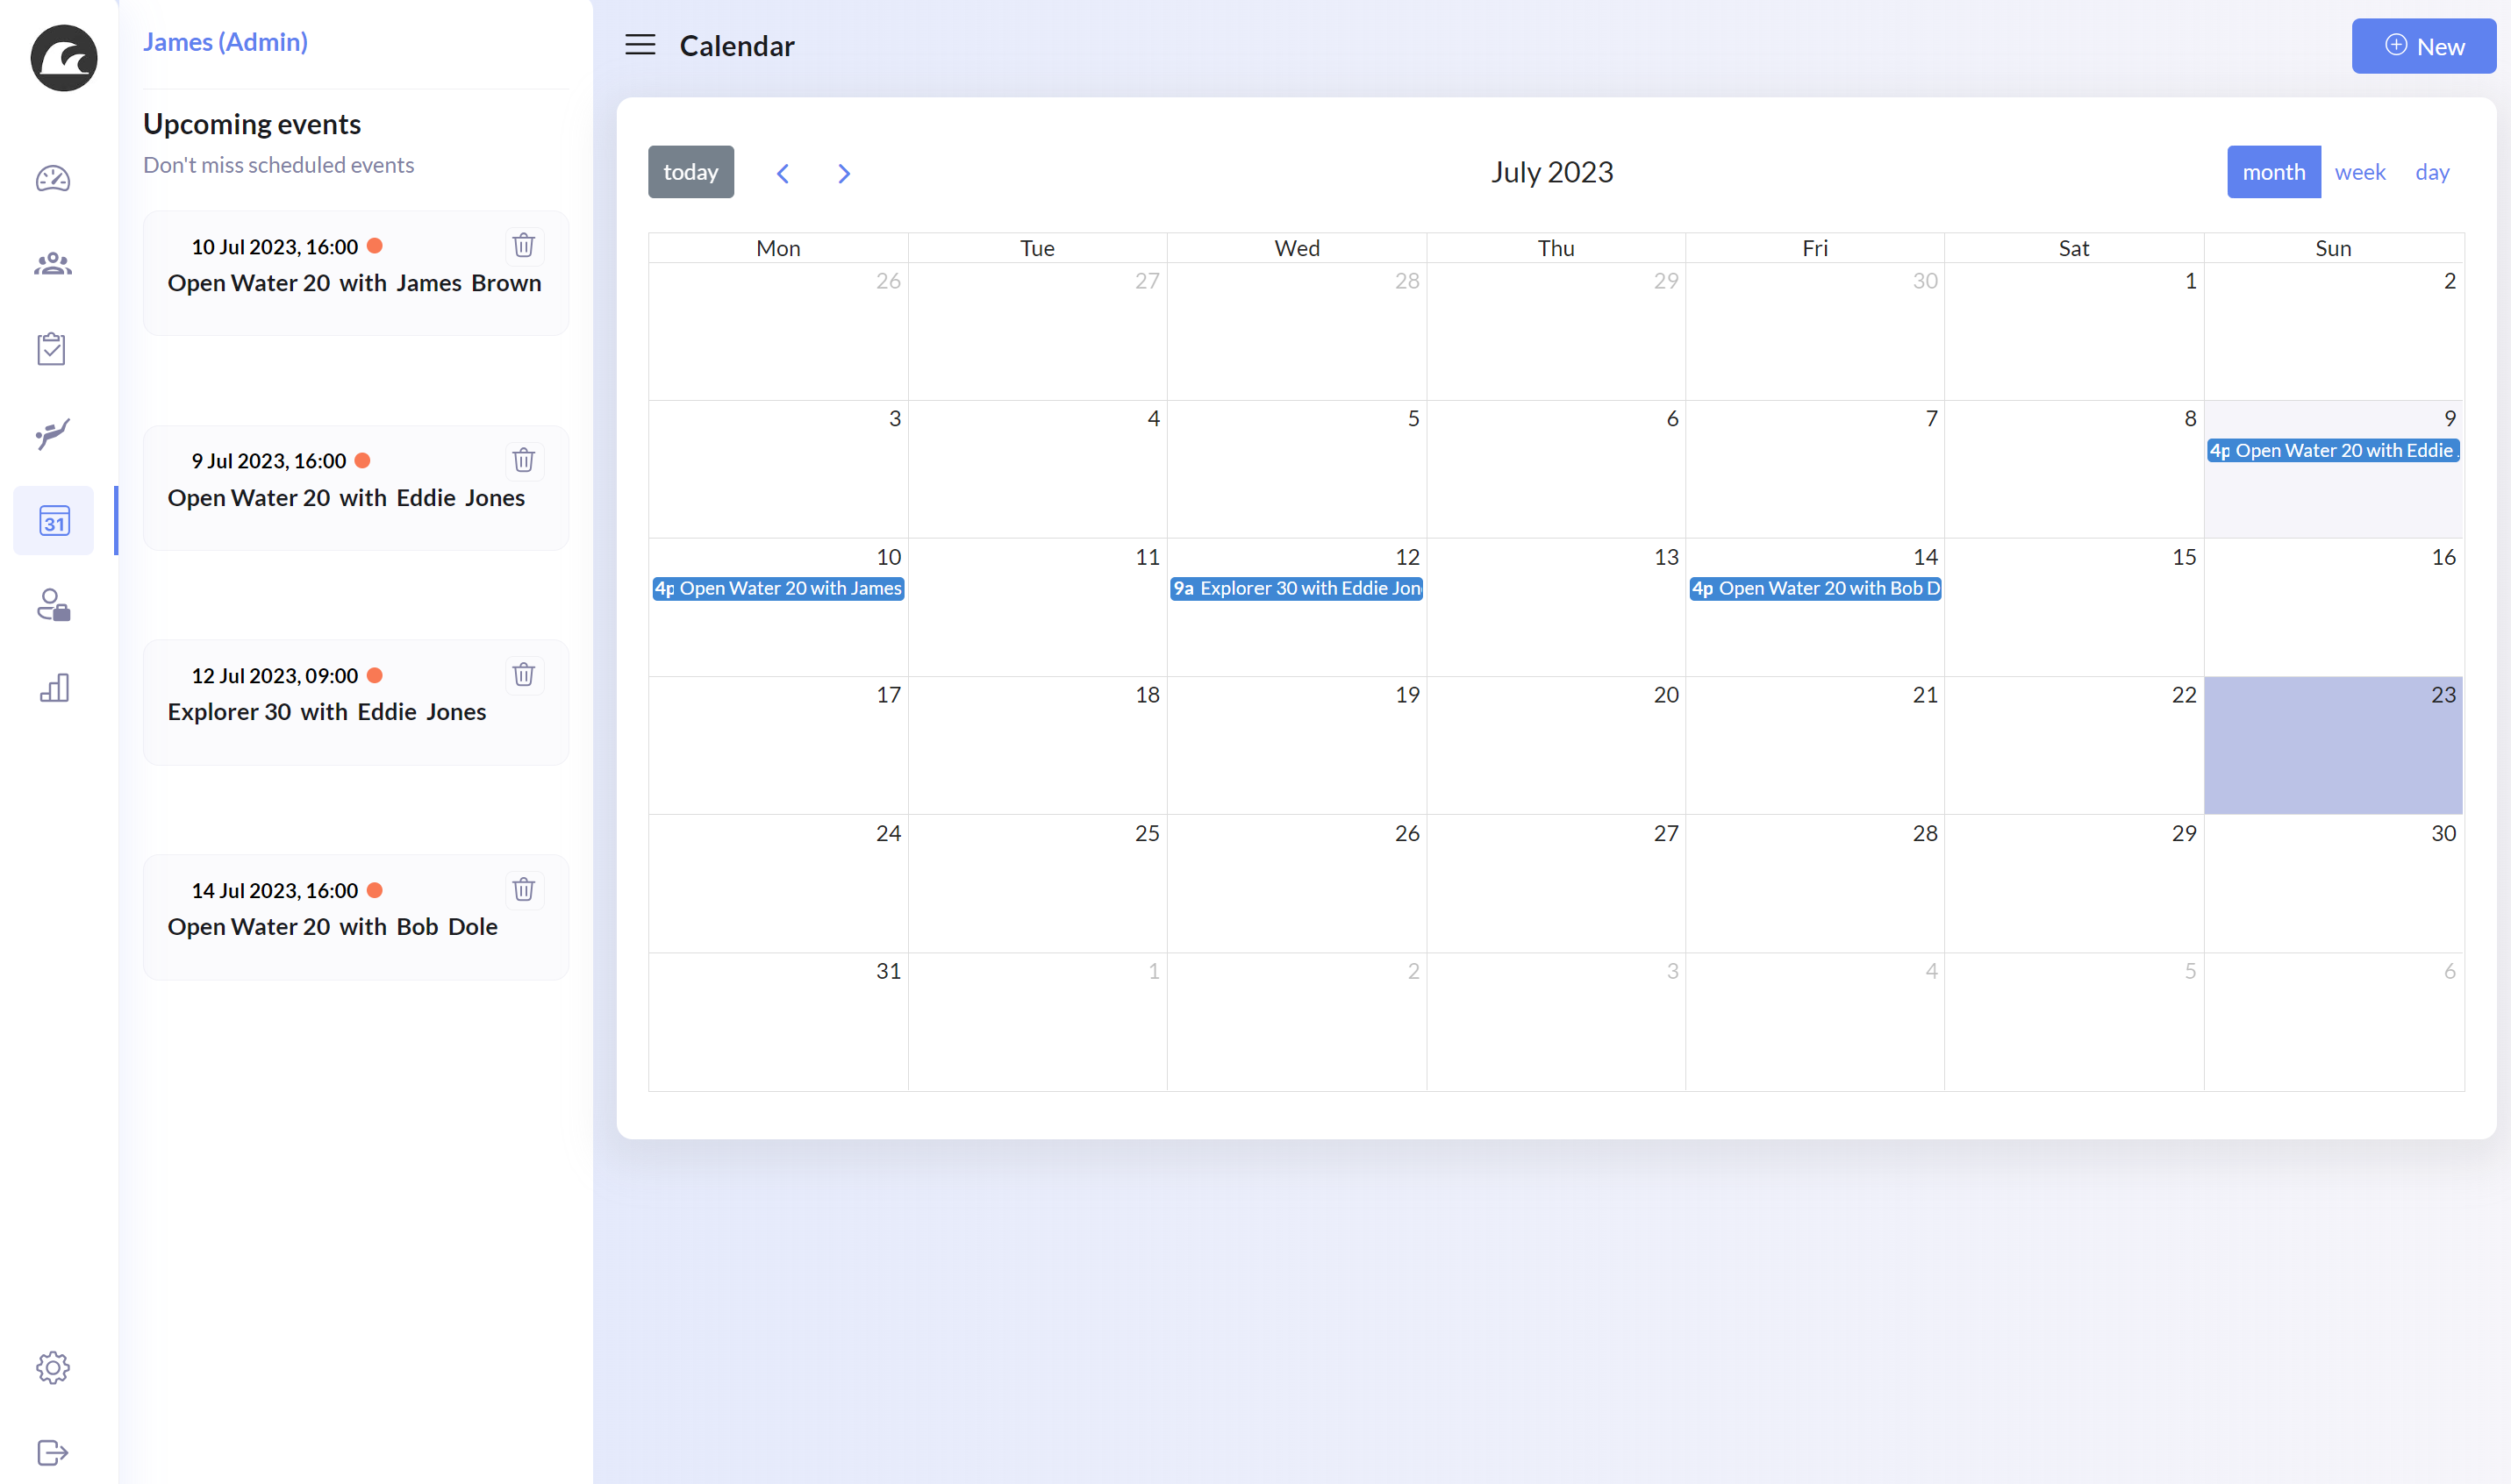Click the logout icon at sidebar bottom

pos(53,1452)
